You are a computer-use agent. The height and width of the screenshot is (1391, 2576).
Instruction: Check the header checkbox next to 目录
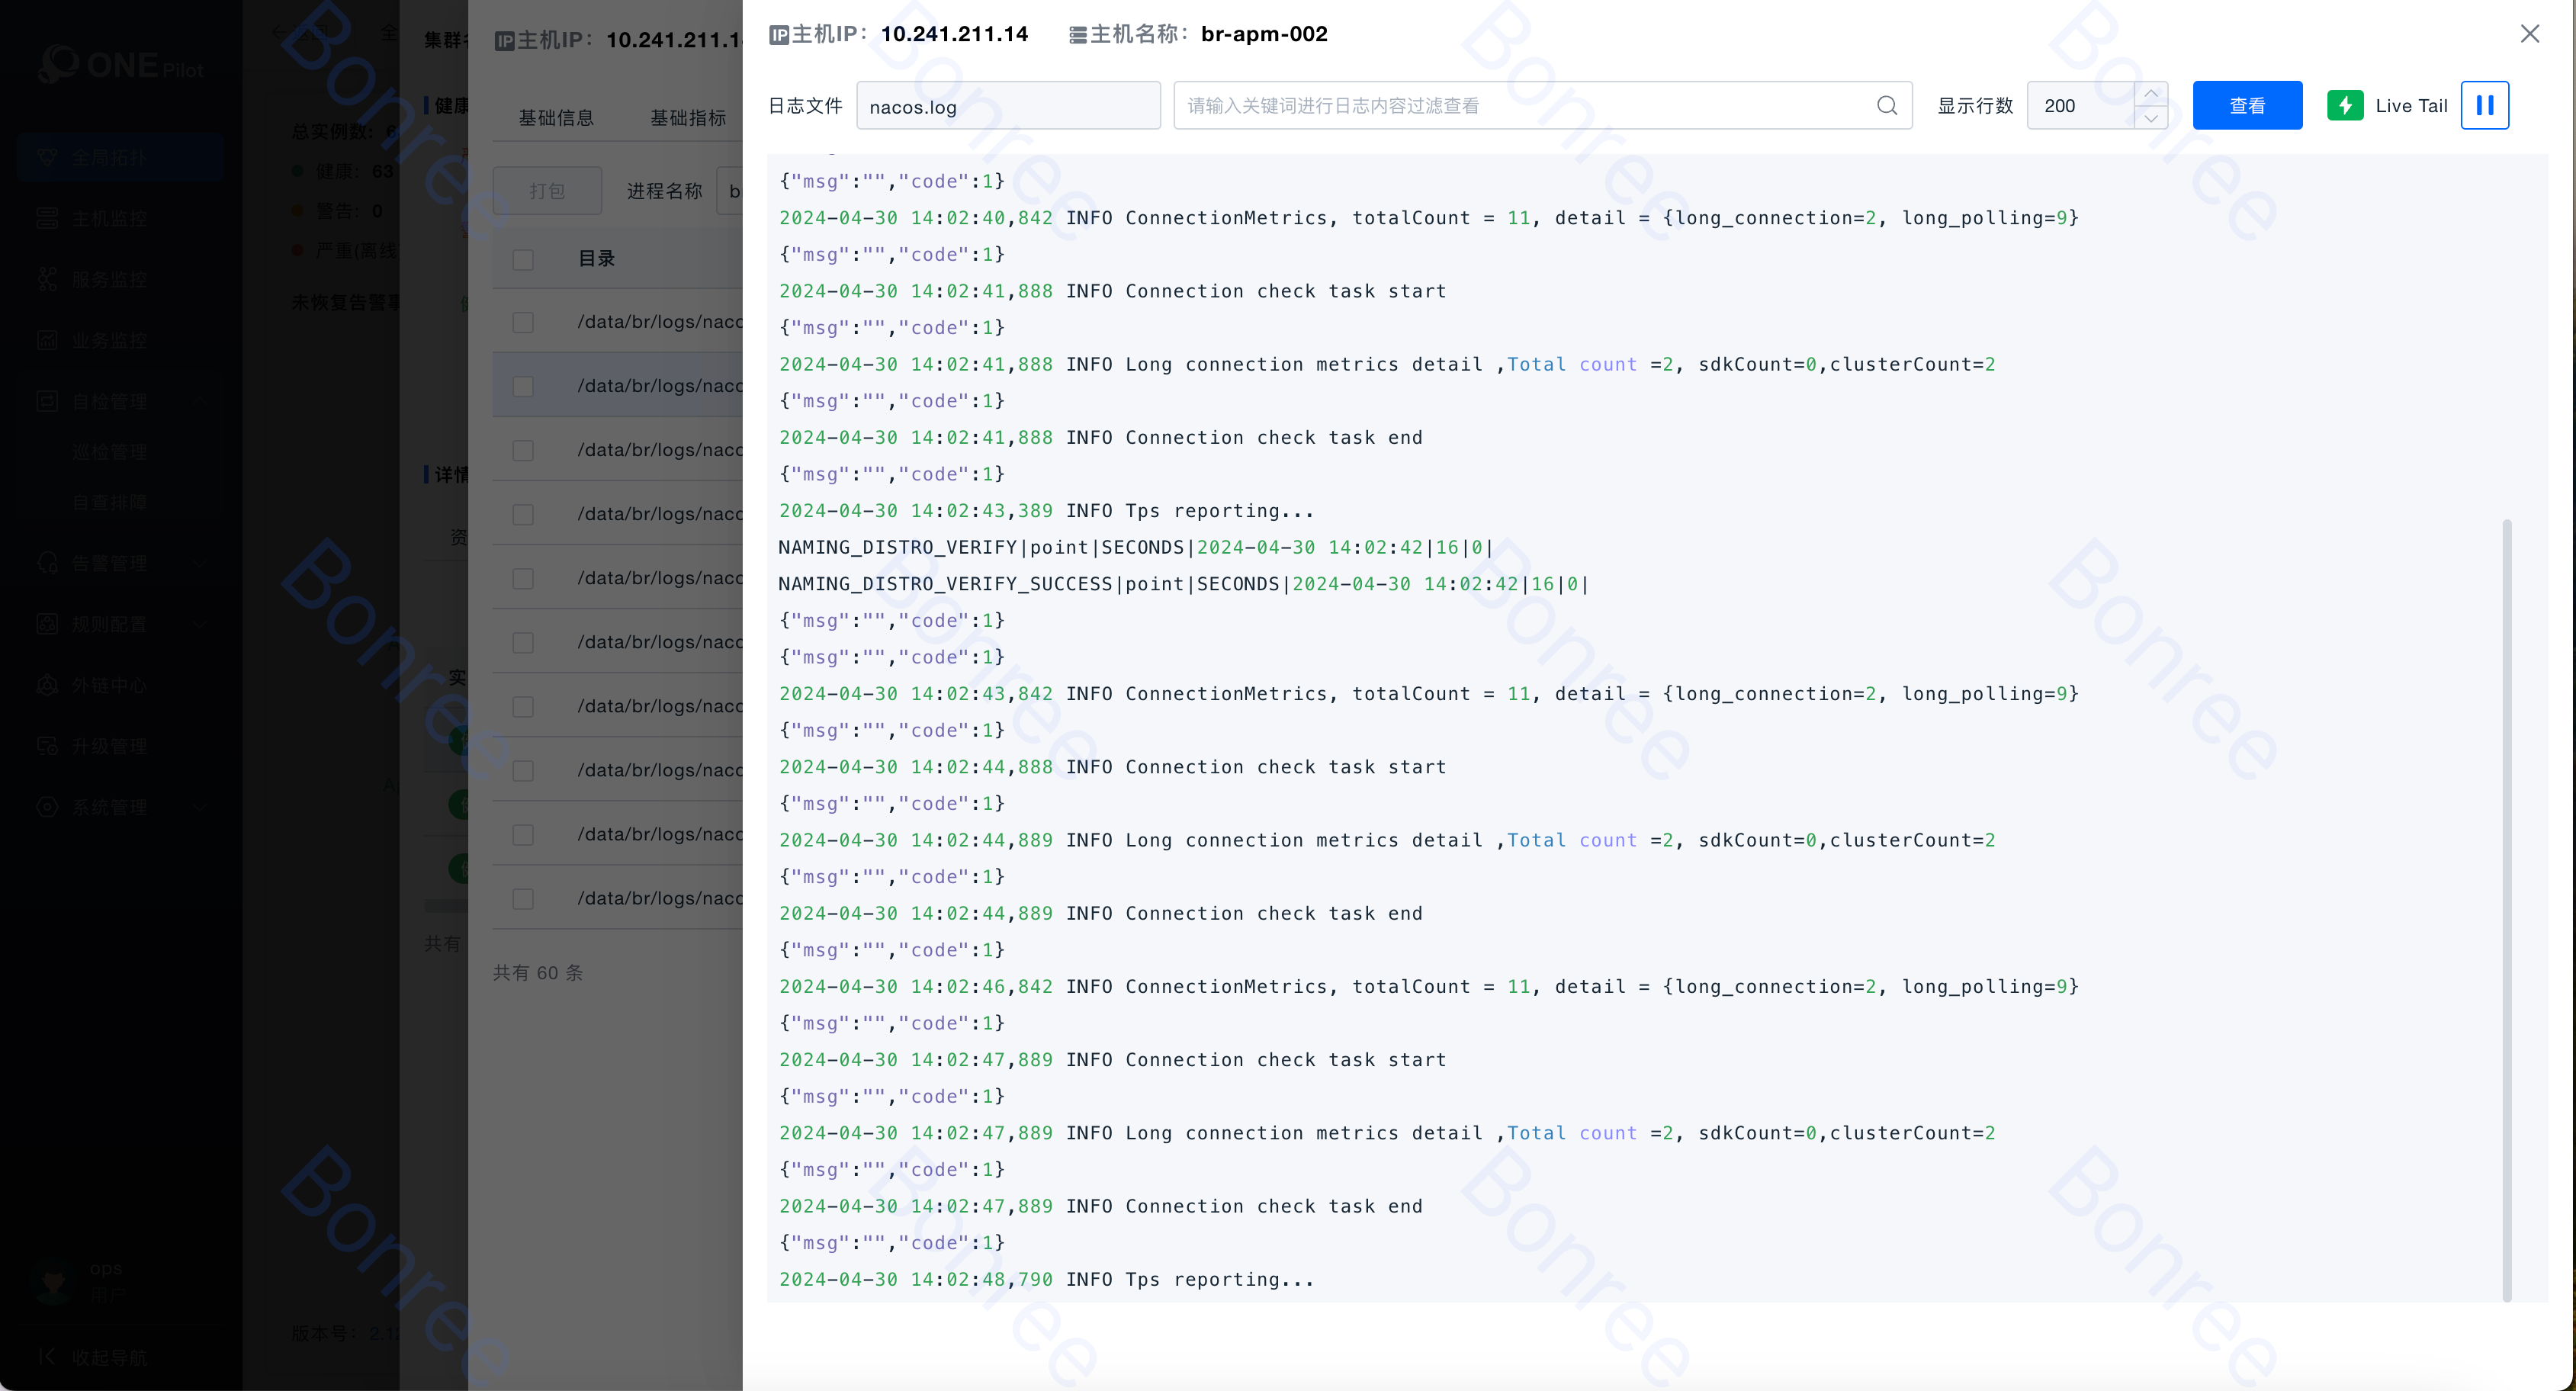(x=523, y=259)
